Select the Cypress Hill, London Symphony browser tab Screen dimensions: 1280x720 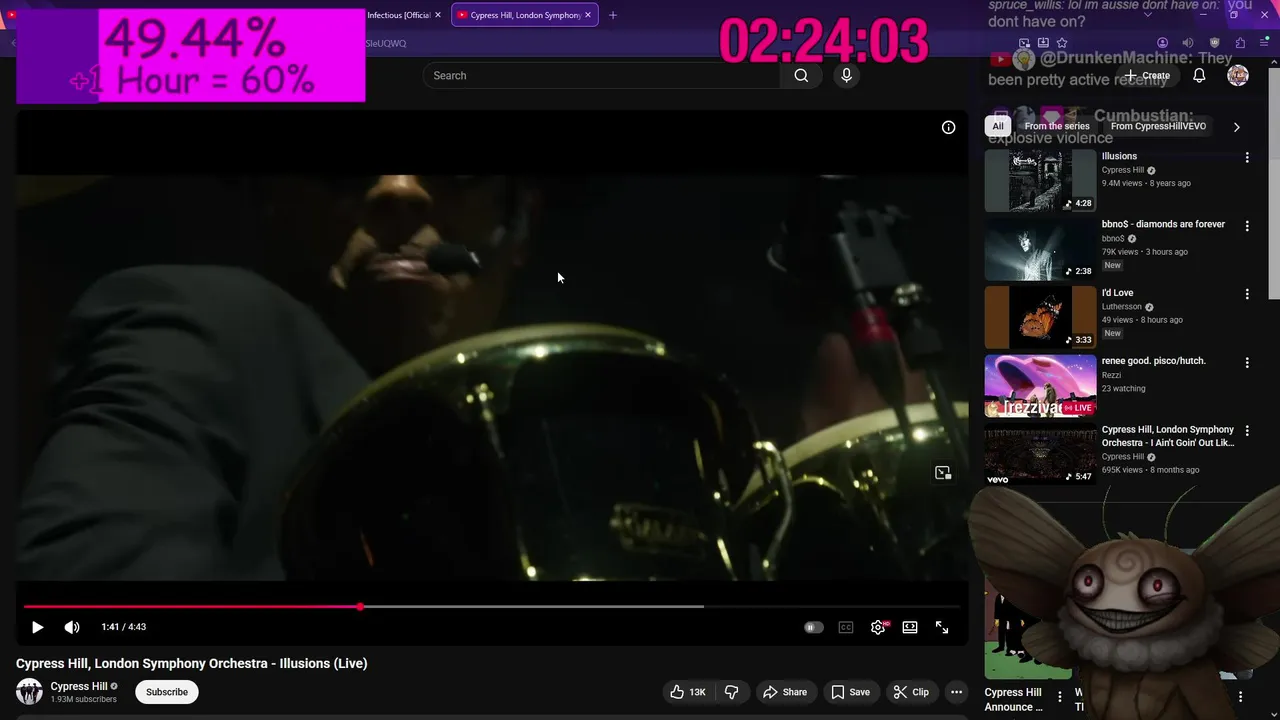pos(526,15)
